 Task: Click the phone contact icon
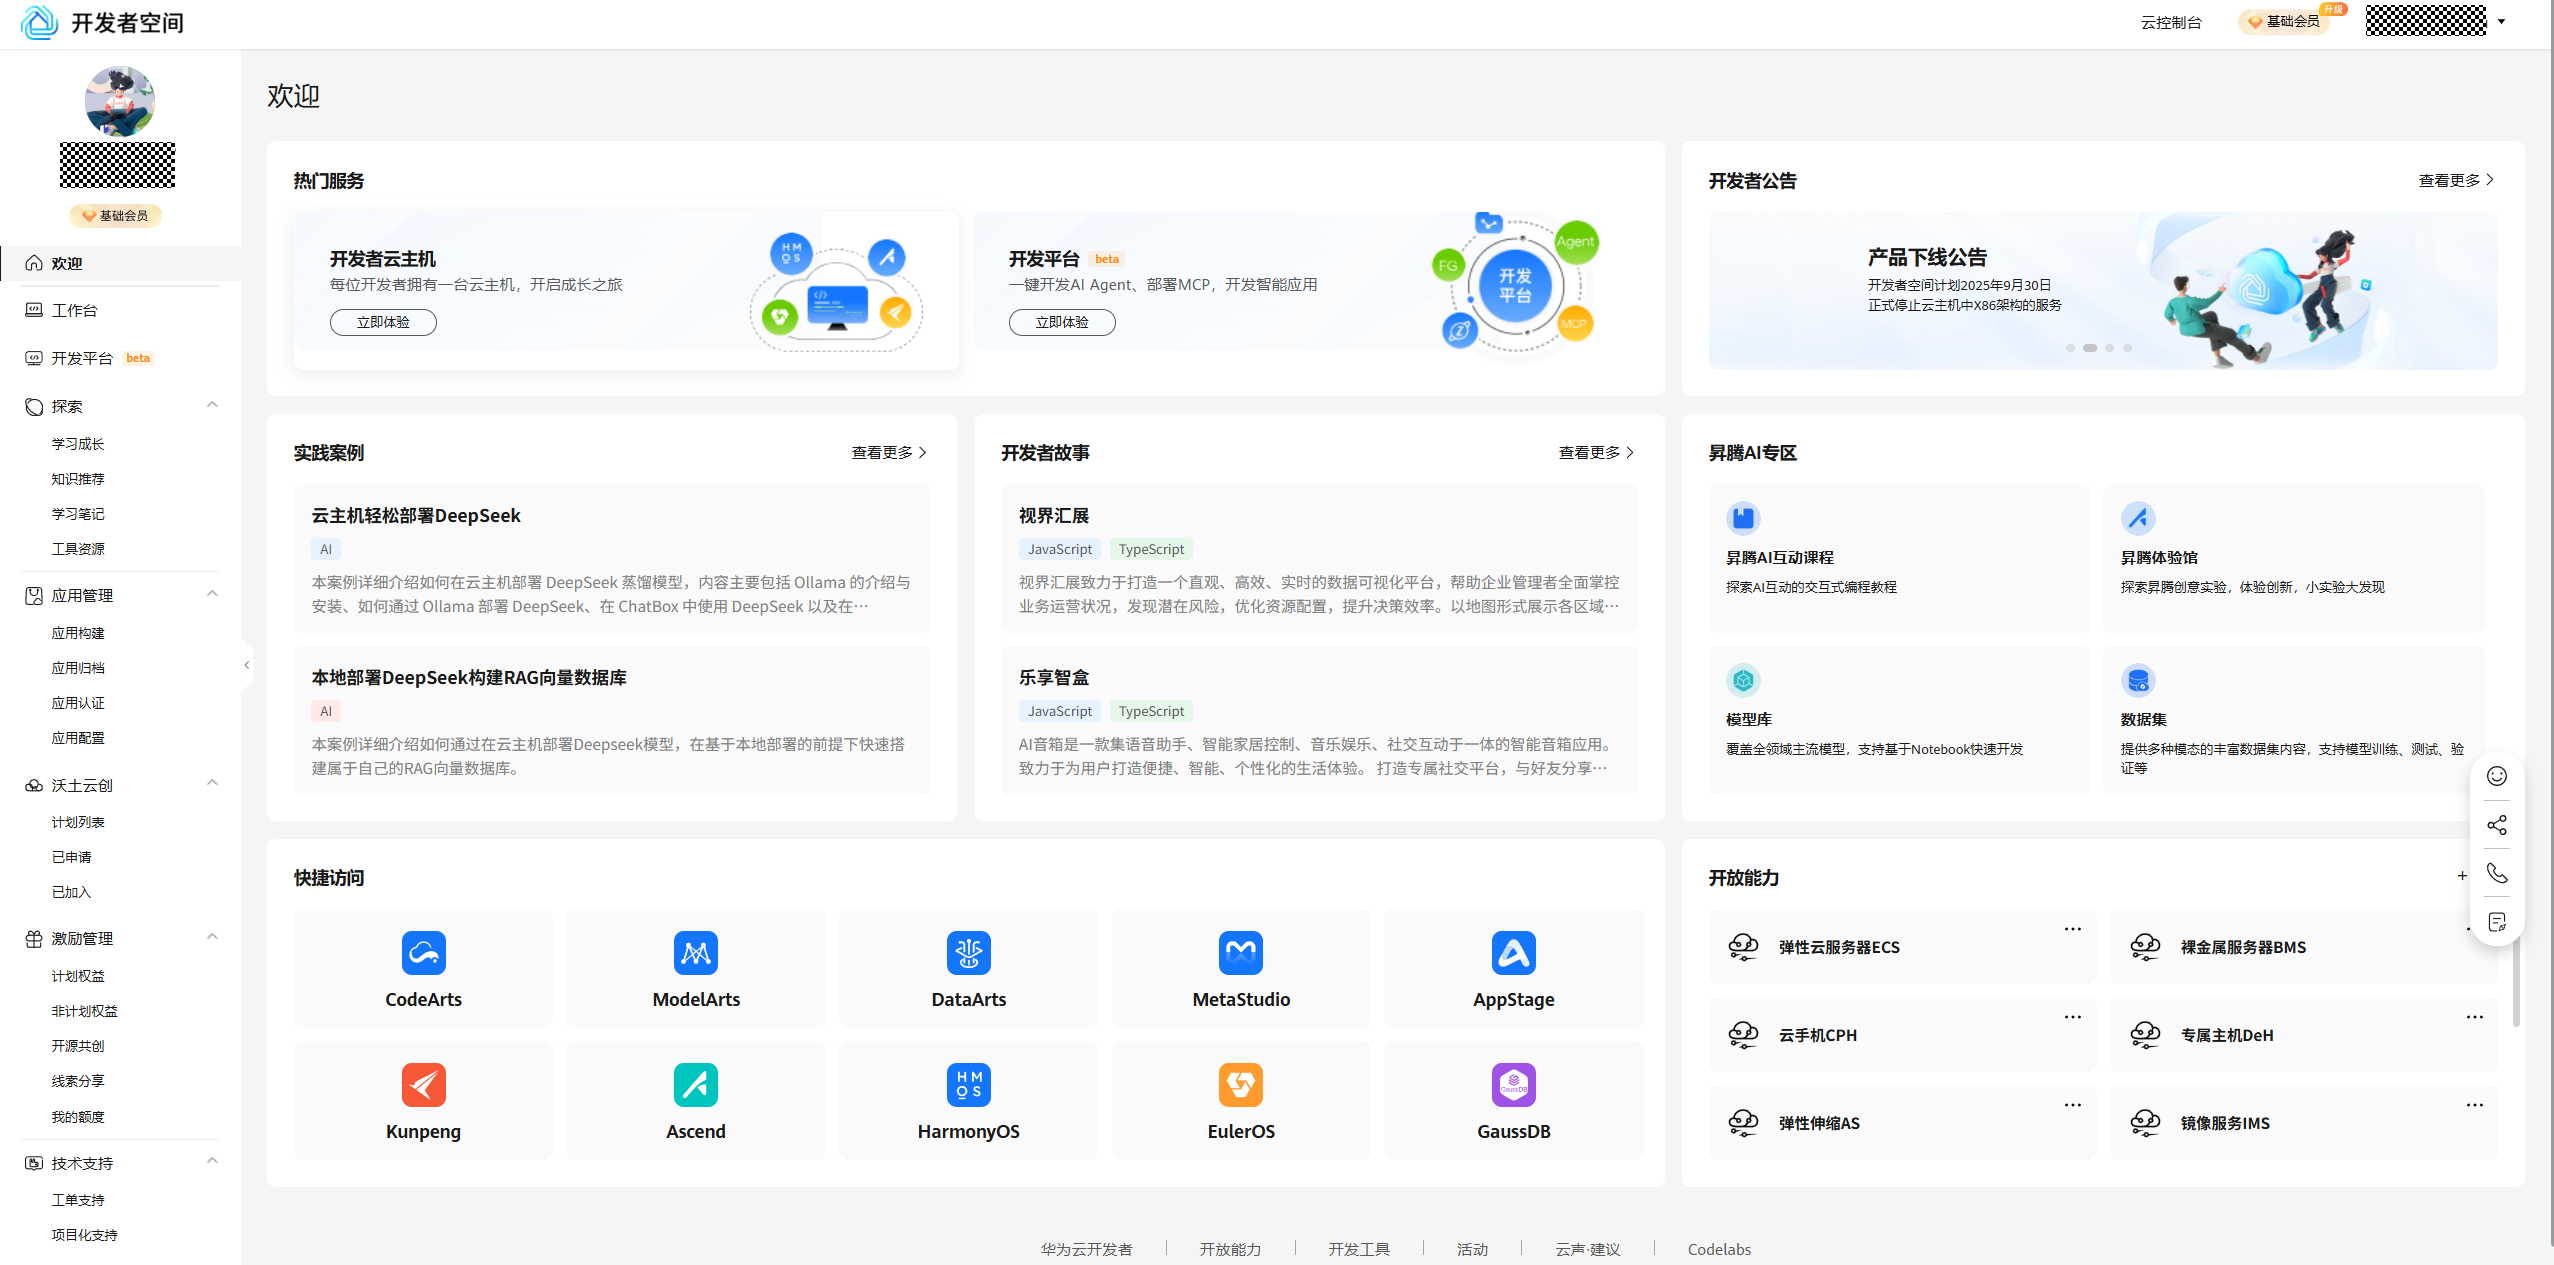point(2496,873)
